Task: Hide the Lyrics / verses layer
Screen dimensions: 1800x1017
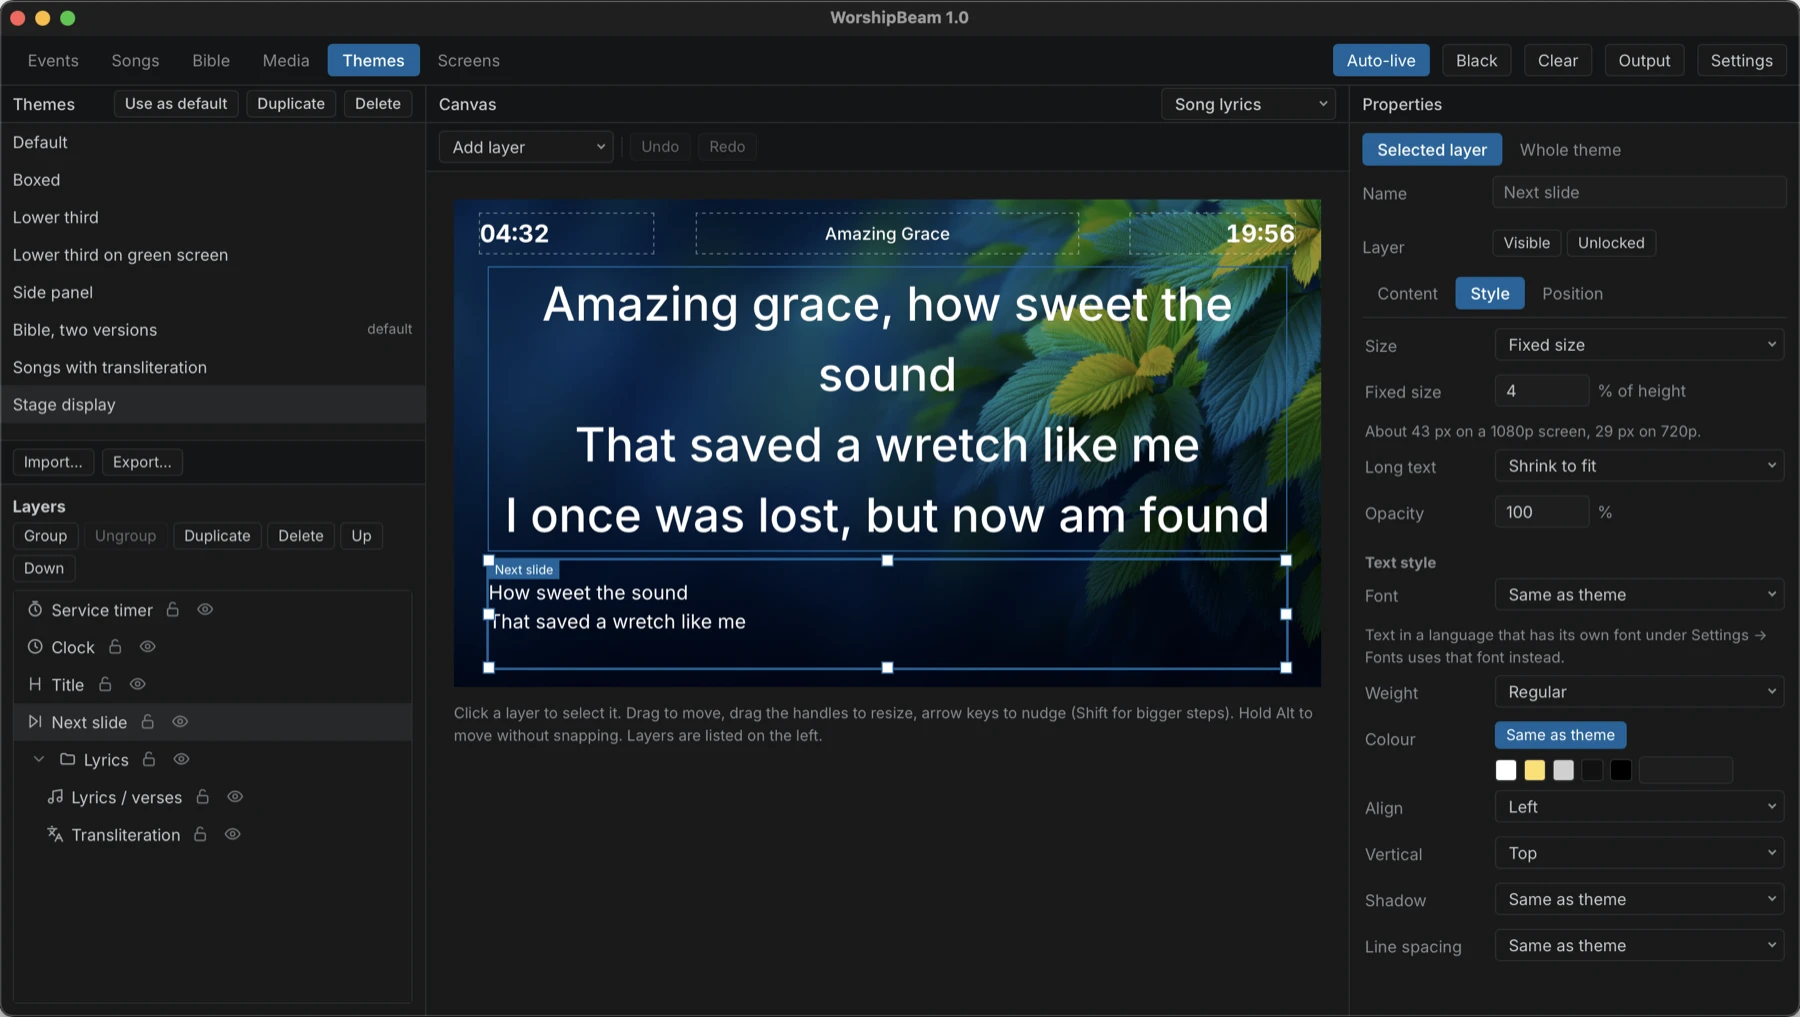Action: coord(235,797)
